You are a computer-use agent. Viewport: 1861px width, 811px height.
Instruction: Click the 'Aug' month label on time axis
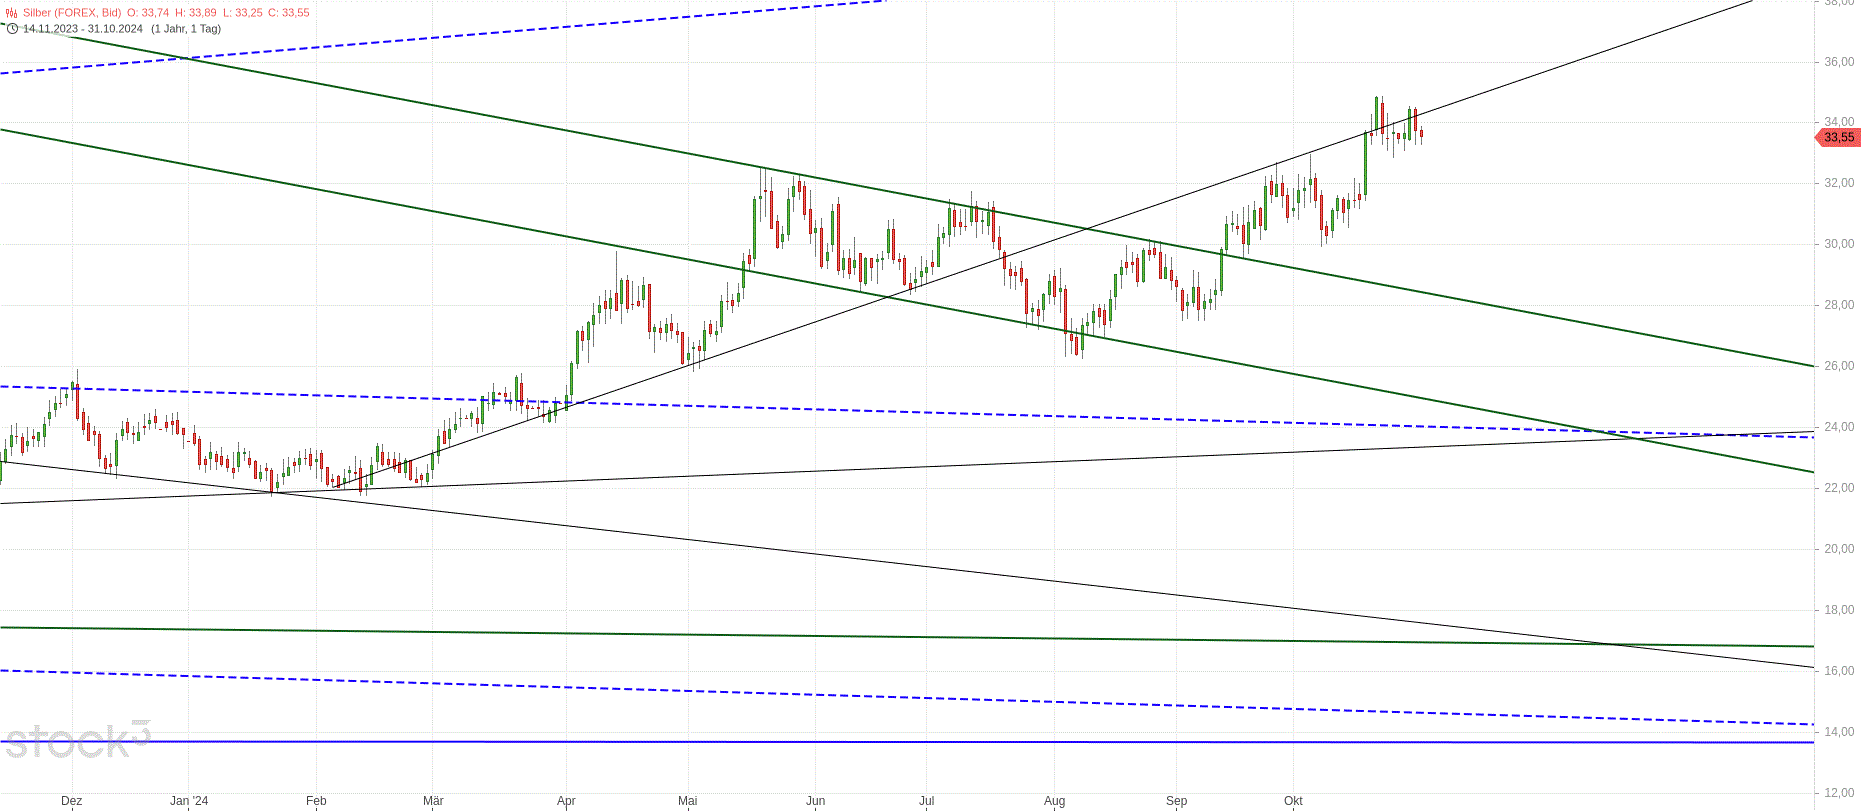coord(1054,801)
